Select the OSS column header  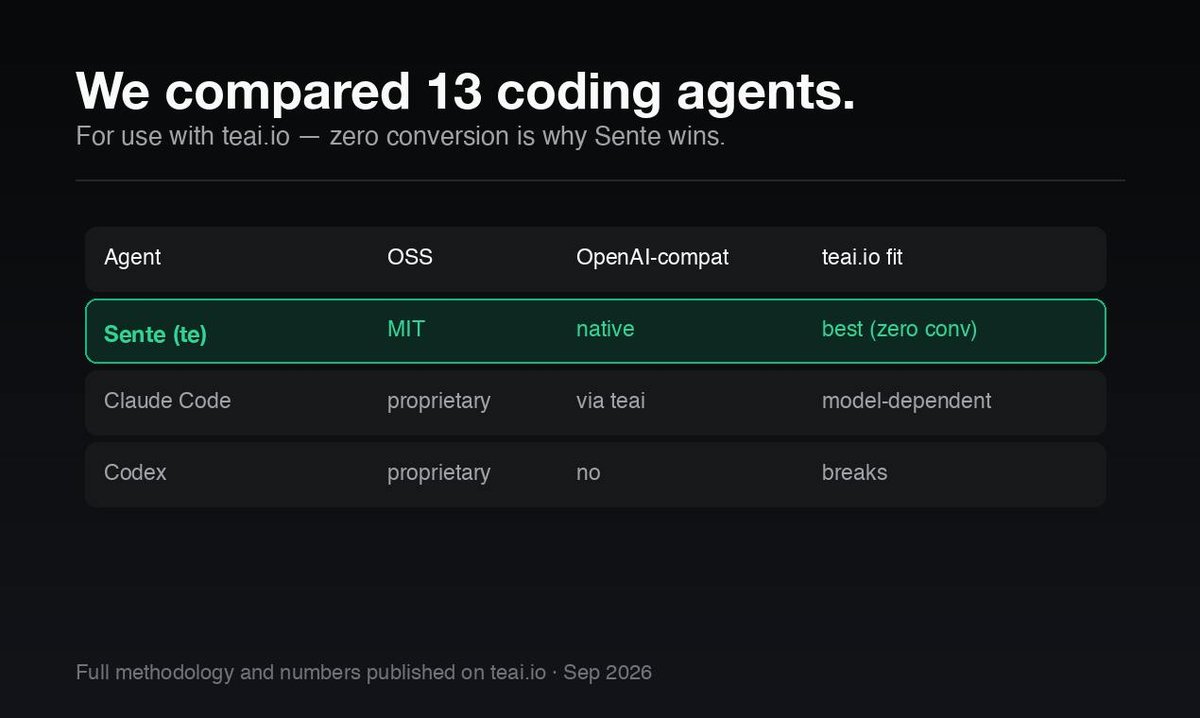[410, 257]
